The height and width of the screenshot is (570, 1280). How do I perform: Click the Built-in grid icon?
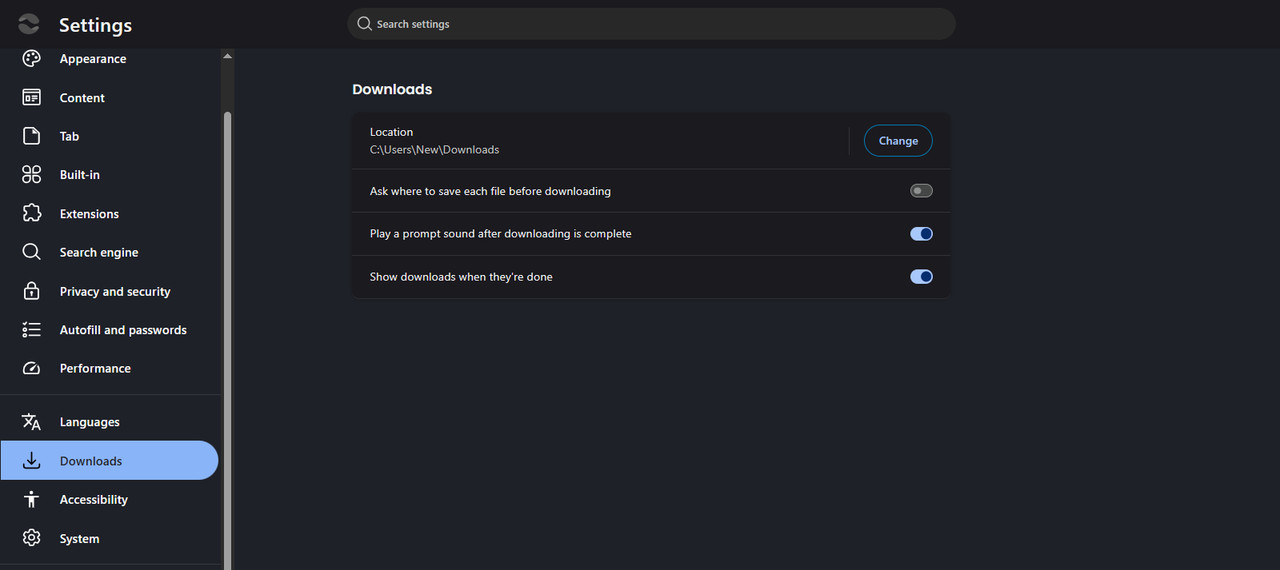[x=31, y=175]
